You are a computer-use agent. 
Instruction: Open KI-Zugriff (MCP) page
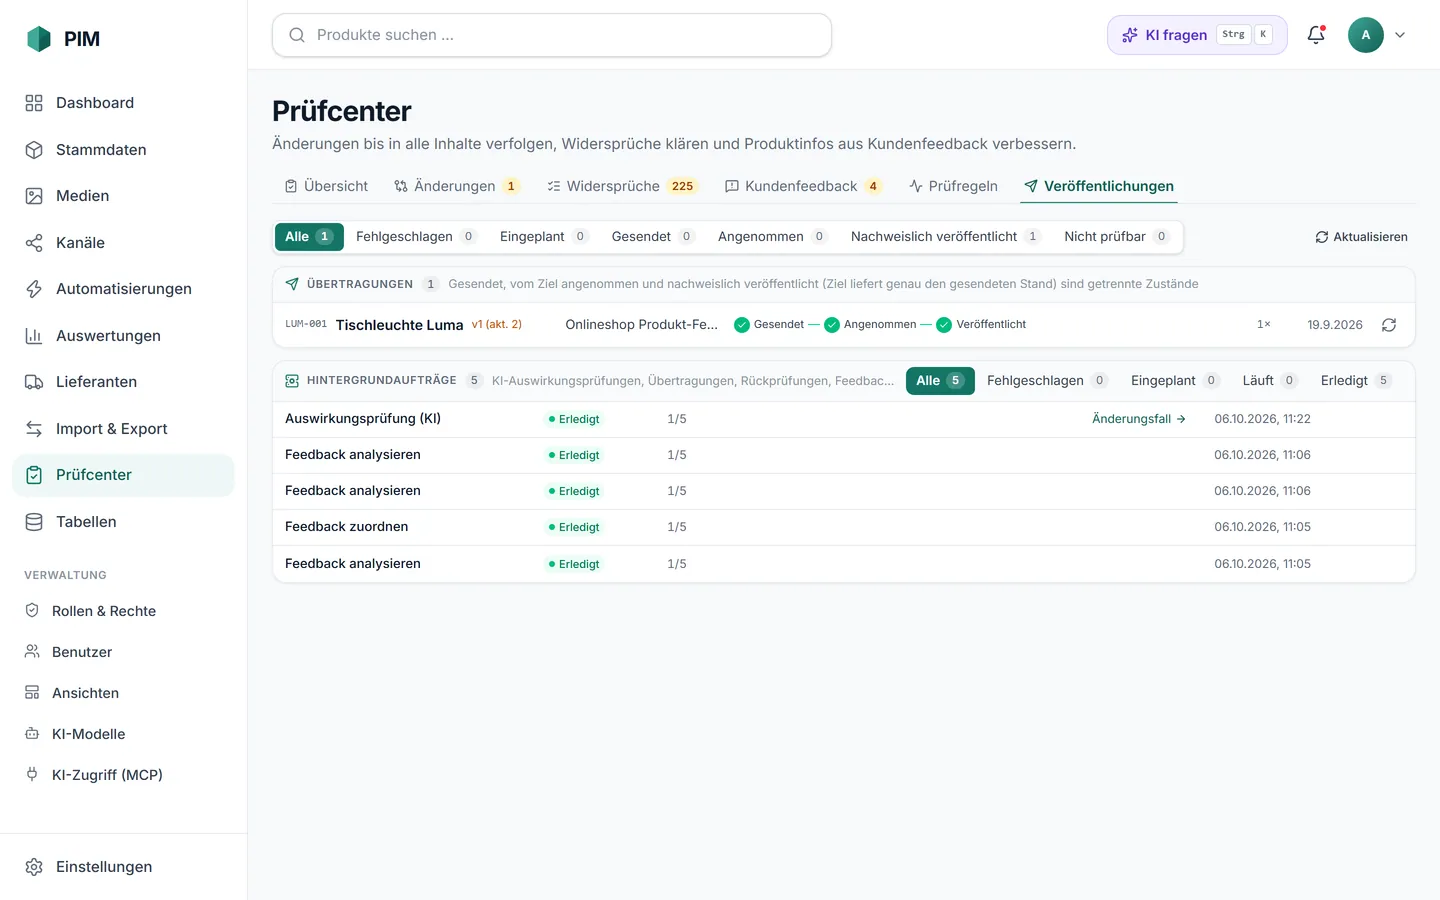[123, 775]
